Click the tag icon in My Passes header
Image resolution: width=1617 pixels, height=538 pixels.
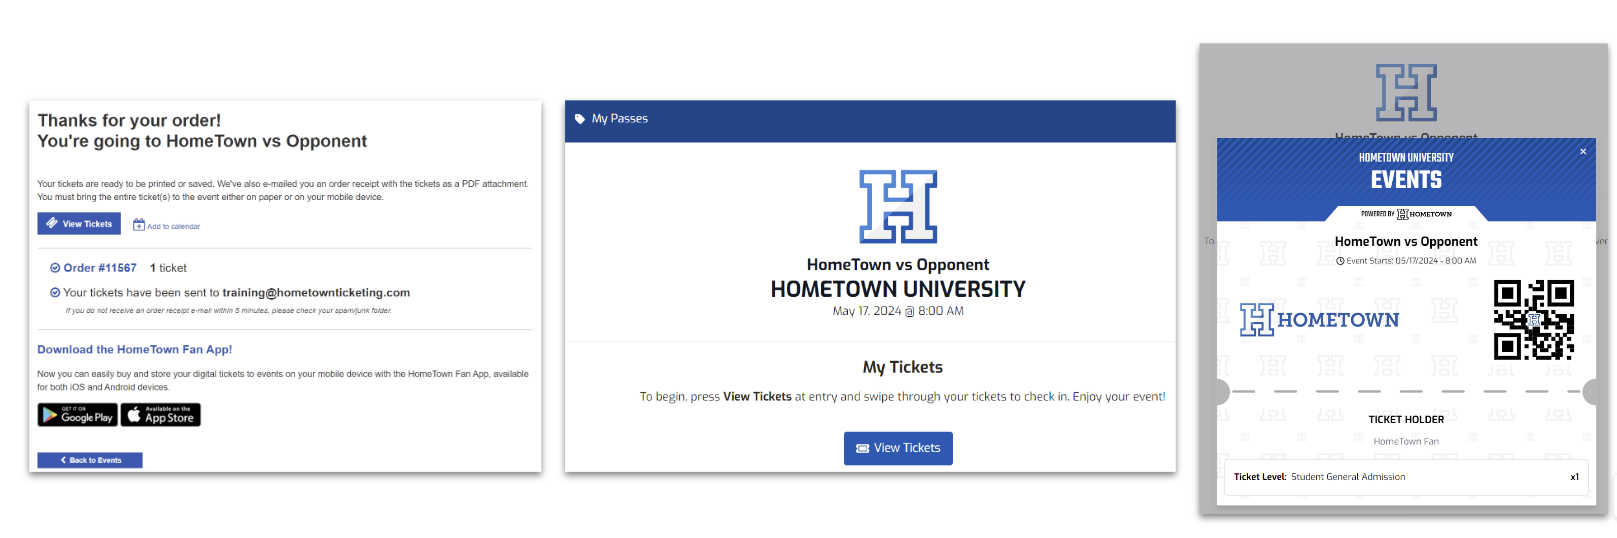pos(580,119)
